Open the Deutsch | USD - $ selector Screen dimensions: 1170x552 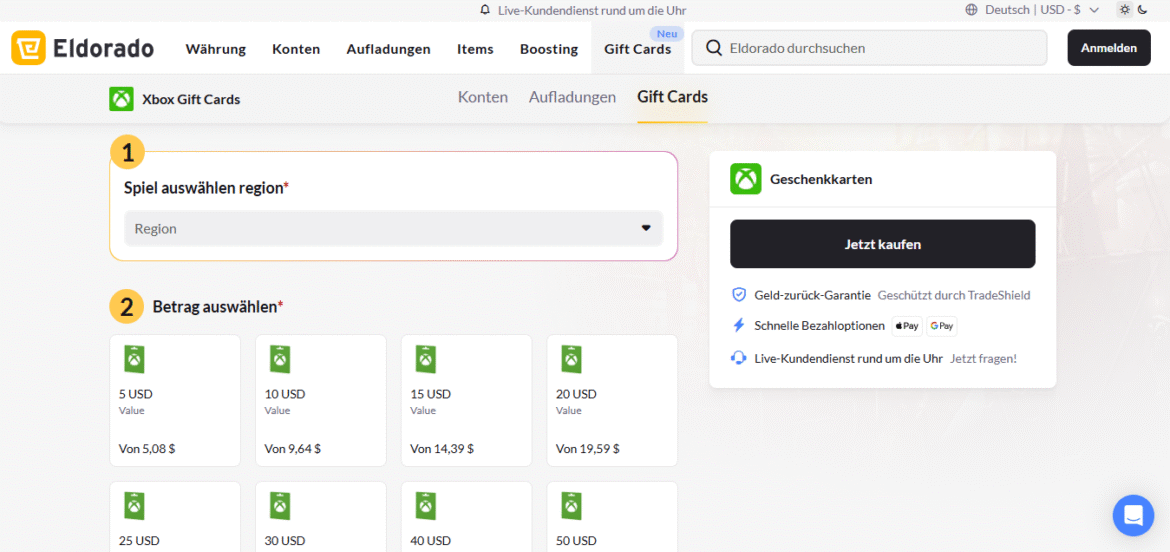pos(1042,10)
